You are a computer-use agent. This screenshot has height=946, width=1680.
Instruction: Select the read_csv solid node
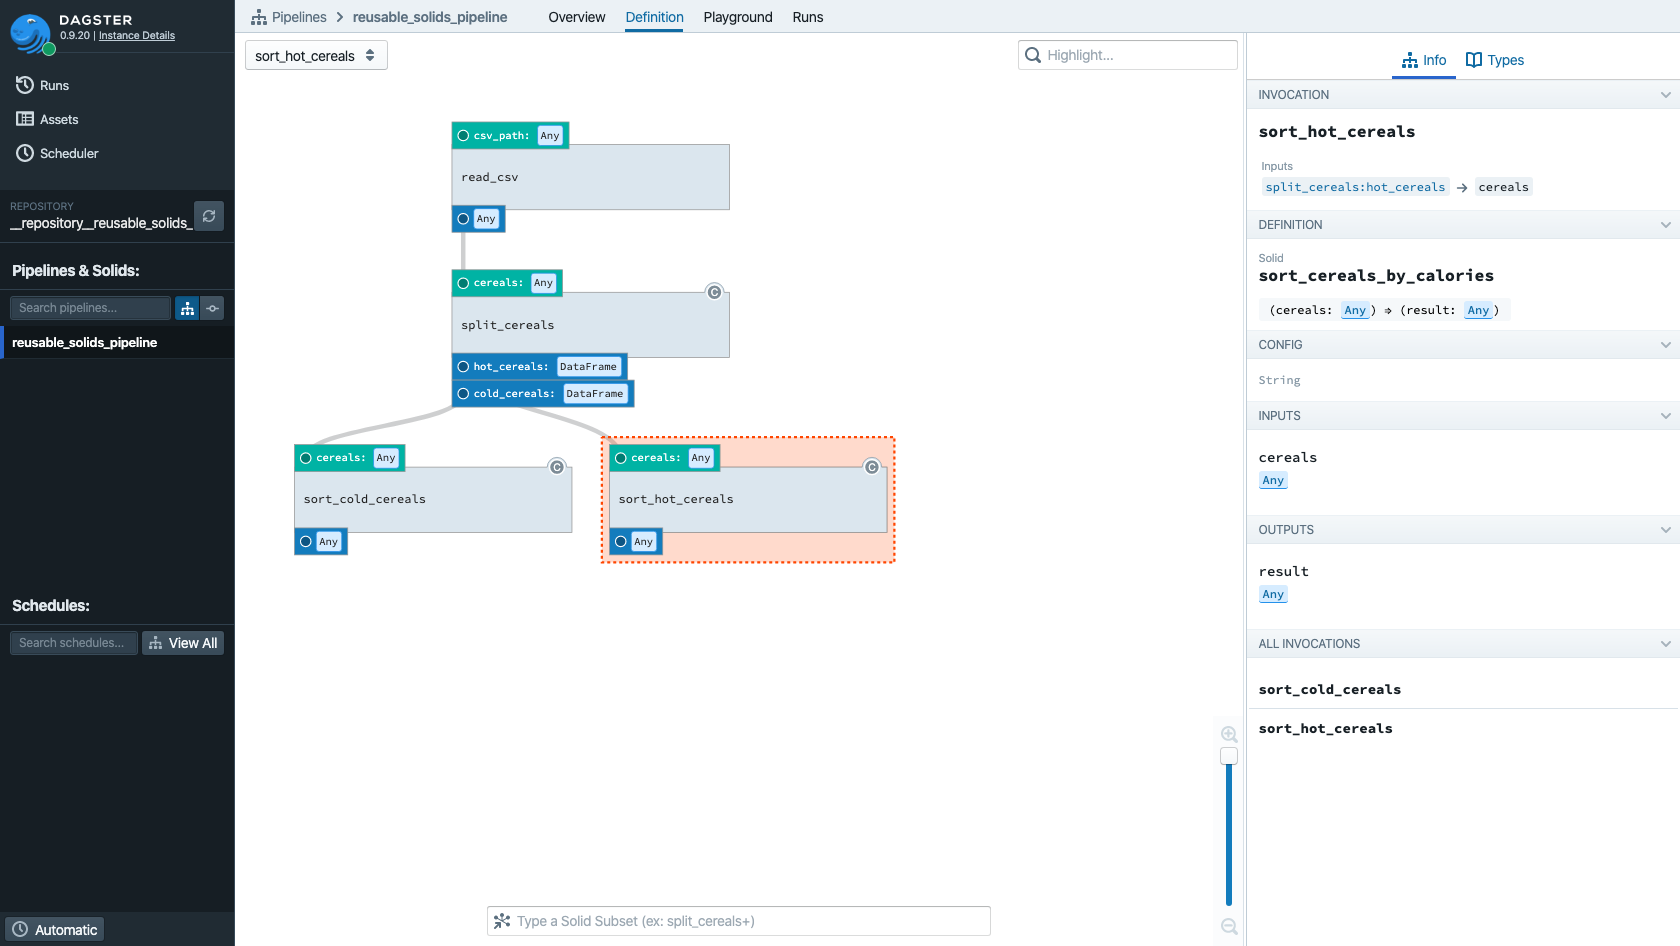[x=591, y=177]
